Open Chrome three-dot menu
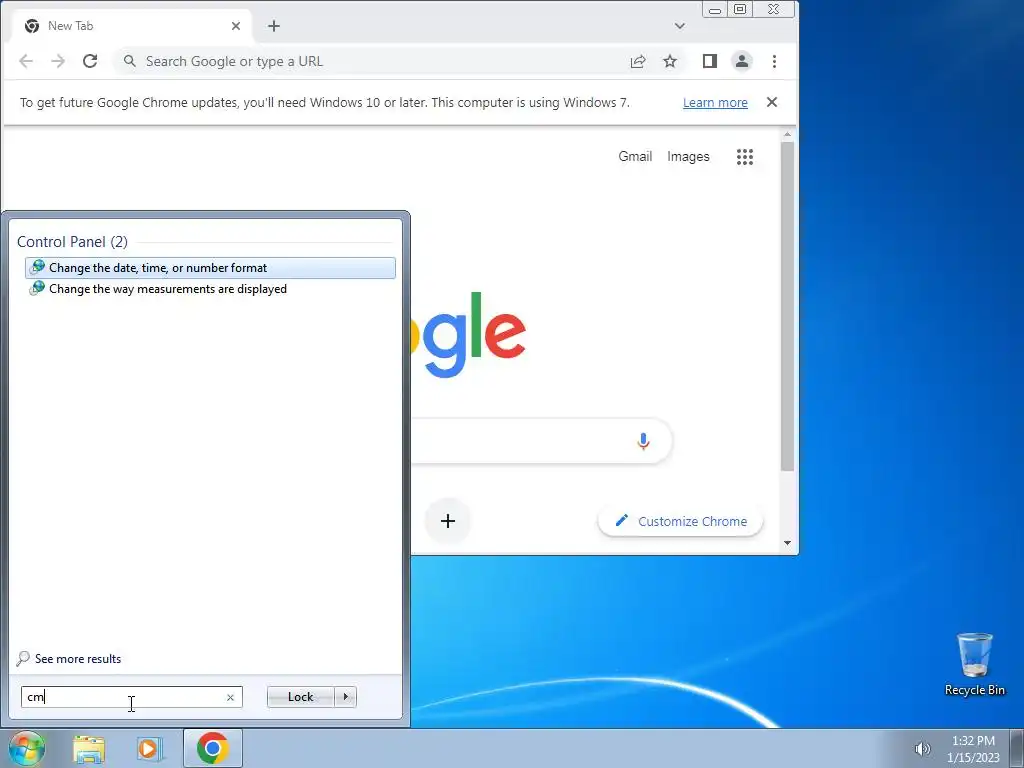 [x=775, y=61]
